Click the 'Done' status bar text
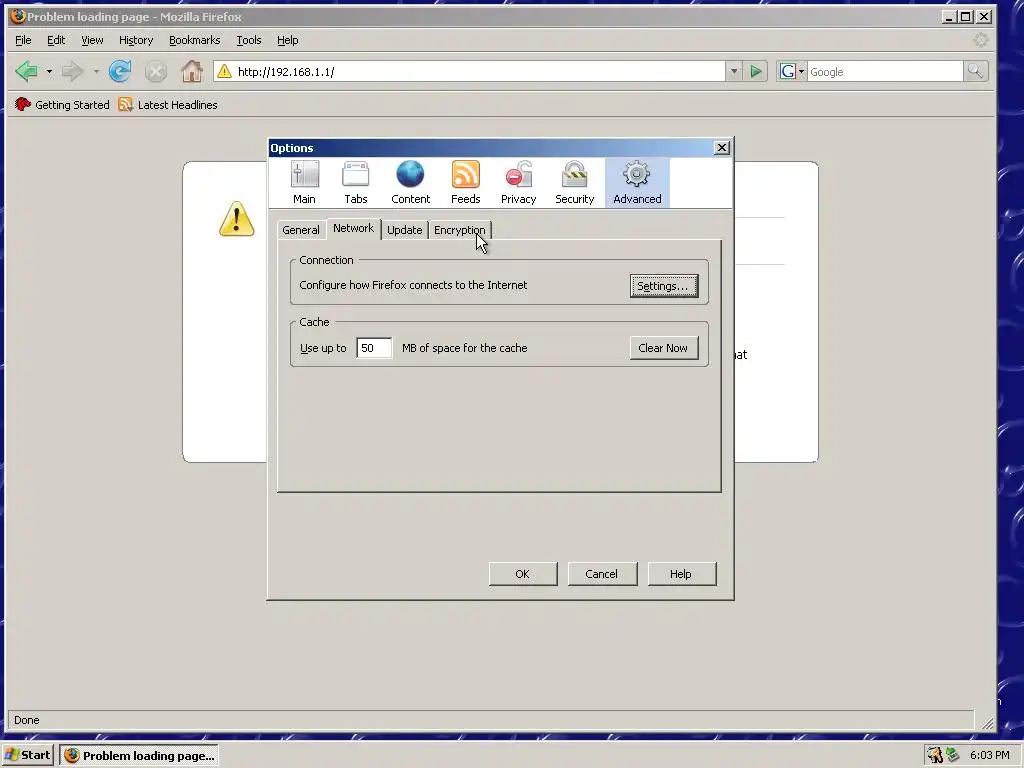Image resolution: width=1024 pixels, height=768 pixels. 27,720
